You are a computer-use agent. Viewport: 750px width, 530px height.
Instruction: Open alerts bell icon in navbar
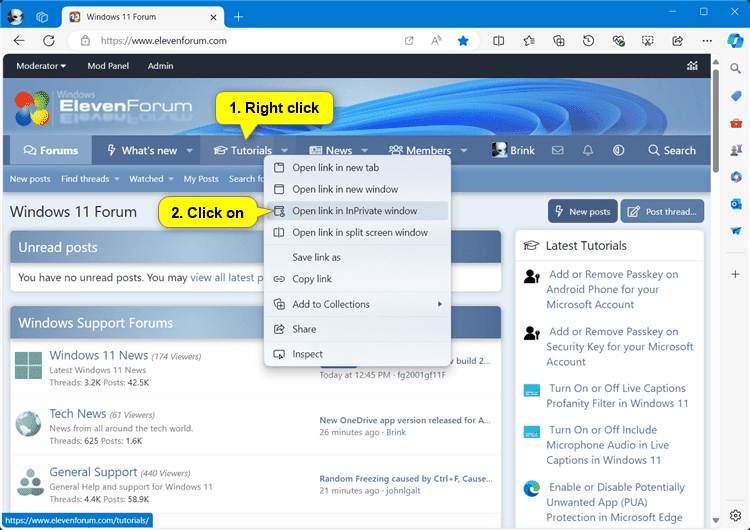click(x=588, y=151)
